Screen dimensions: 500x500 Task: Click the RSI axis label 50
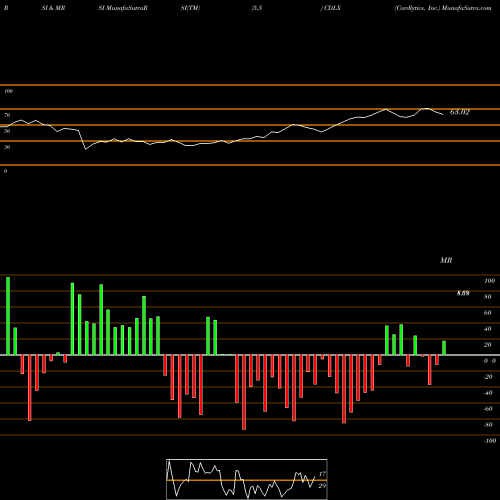coord(7,131)
